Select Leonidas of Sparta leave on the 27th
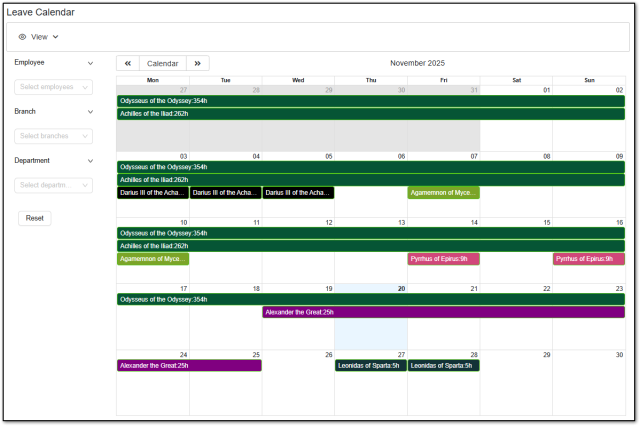The image size is (640, 426). point(370,366)
